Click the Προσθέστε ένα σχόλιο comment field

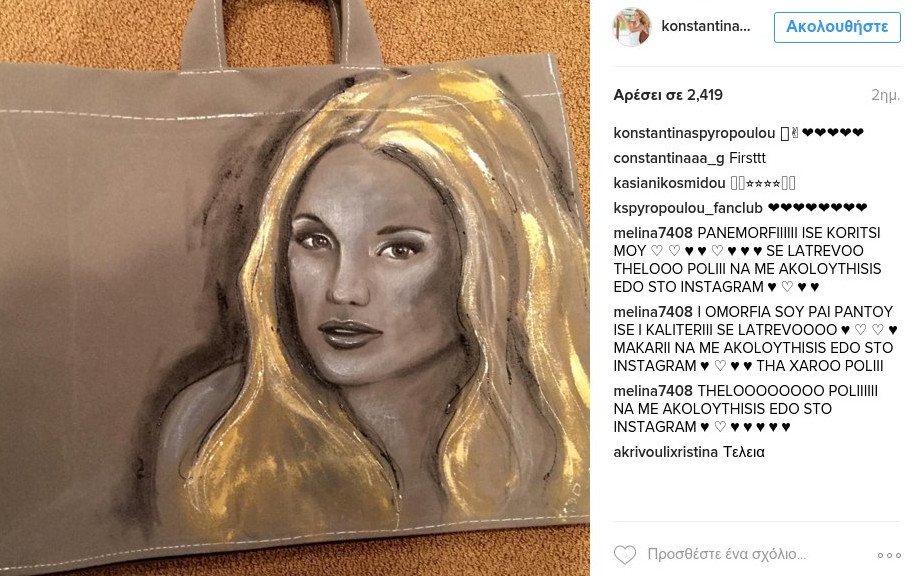point(726,554)
